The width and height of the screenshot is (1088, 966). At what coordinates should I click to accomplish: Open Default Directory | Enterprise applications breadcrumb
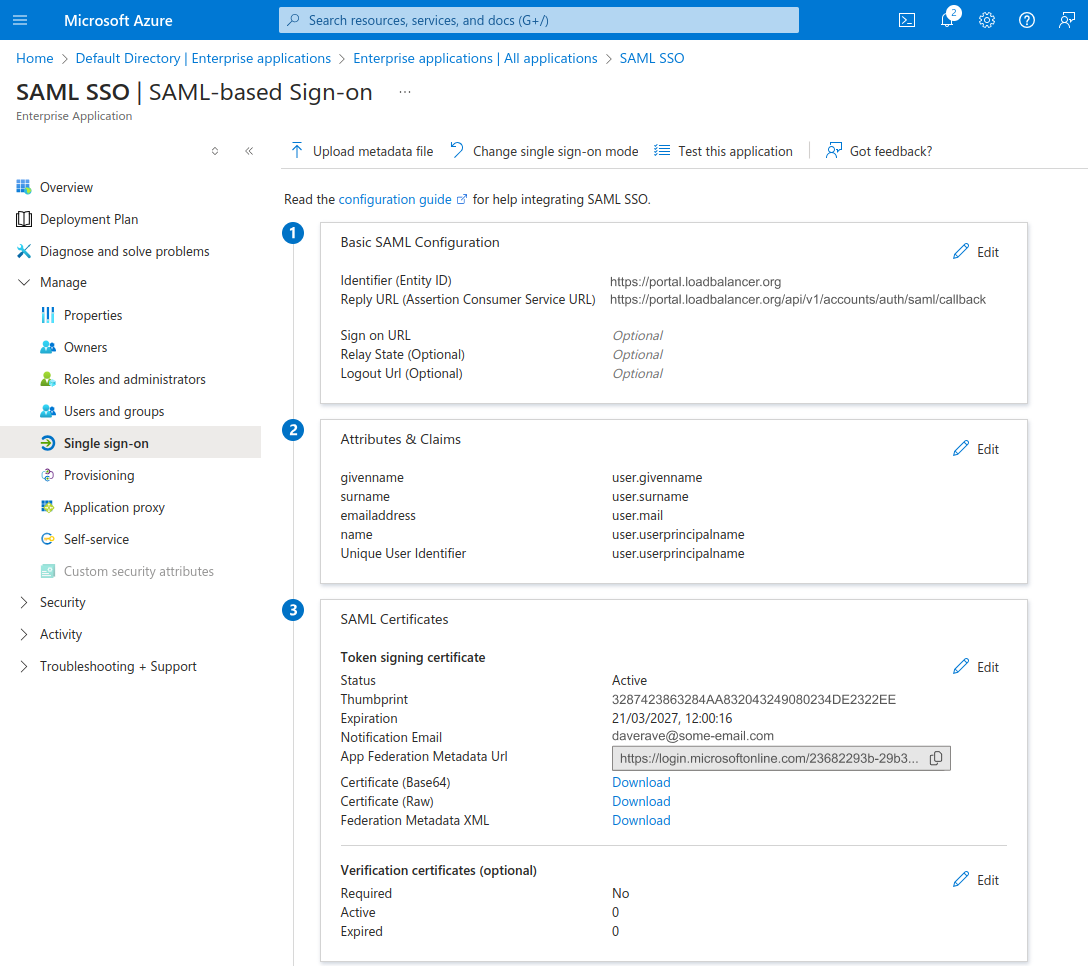pyautogui.click(x=203, y=58)
